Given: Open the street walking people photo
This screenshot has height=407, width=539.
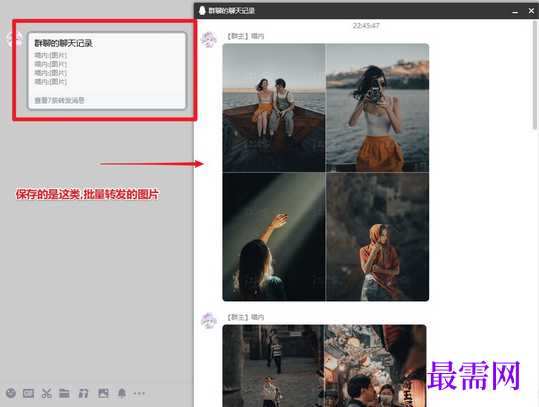Looking at the screenshot, I should point(273,366).
